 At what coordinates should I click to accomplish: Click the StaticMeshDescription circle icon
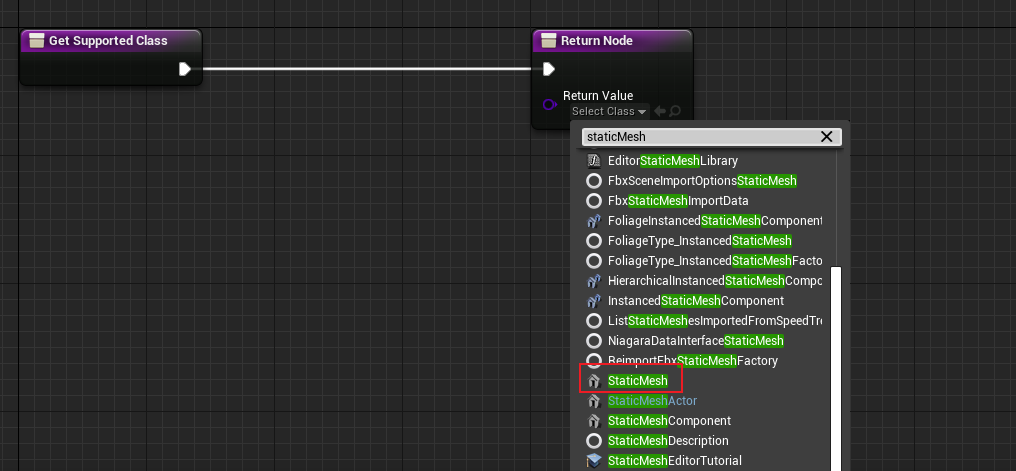pyautogui.click(x=594, y=441)
